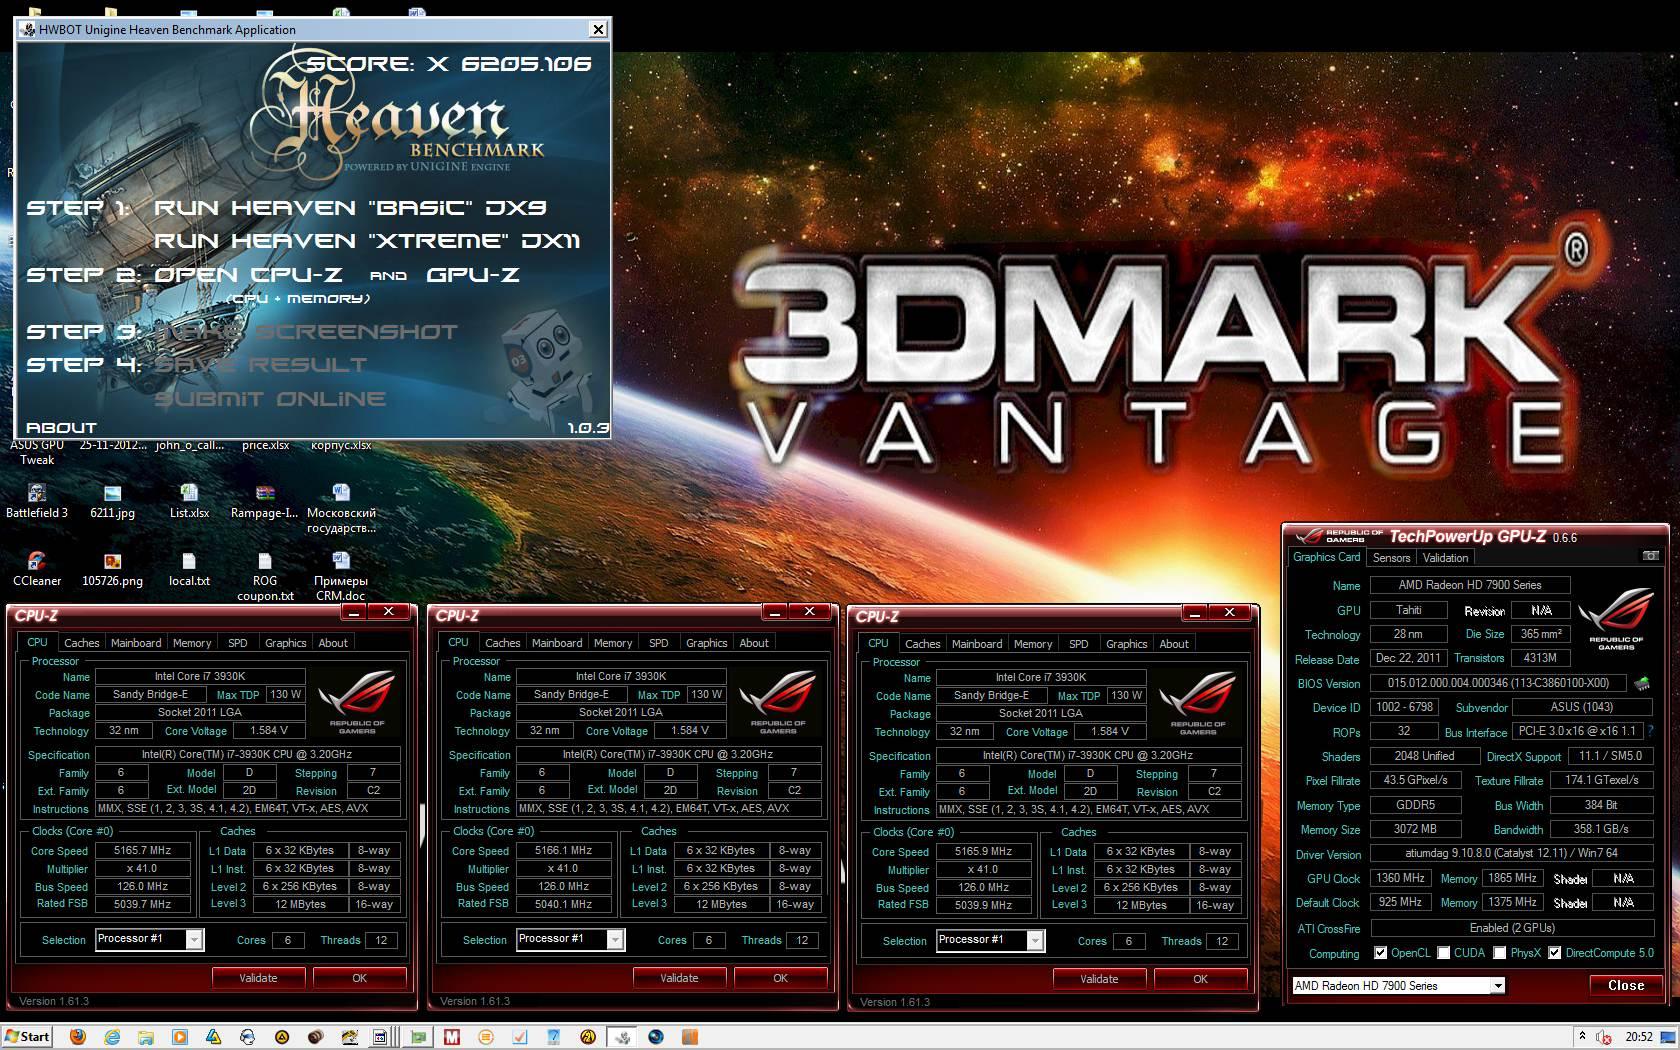Switch to the Validation tab in GPU-Z
This screenshot has width=1680, height=1050.
[1446, 558]
